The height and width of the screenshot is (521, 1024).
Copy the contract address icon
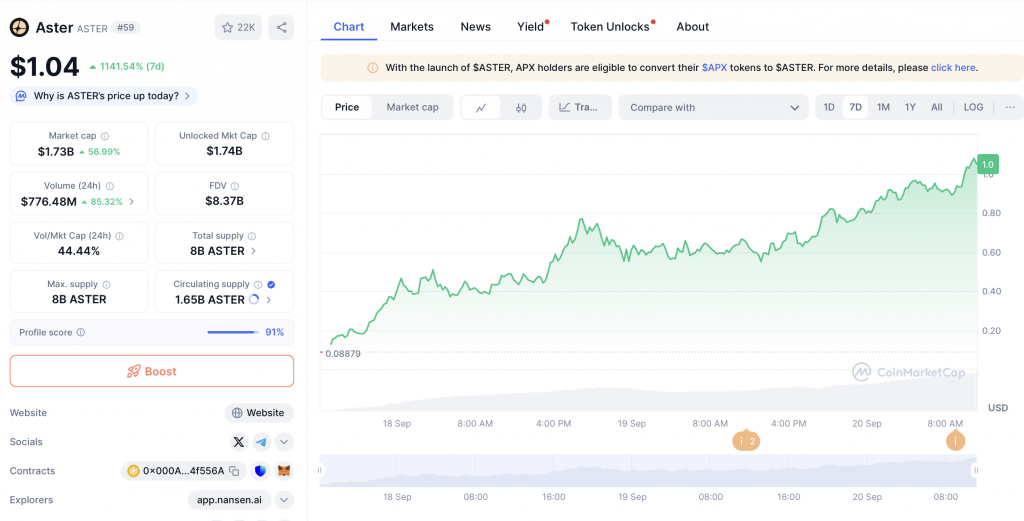[x=234, y=471]
